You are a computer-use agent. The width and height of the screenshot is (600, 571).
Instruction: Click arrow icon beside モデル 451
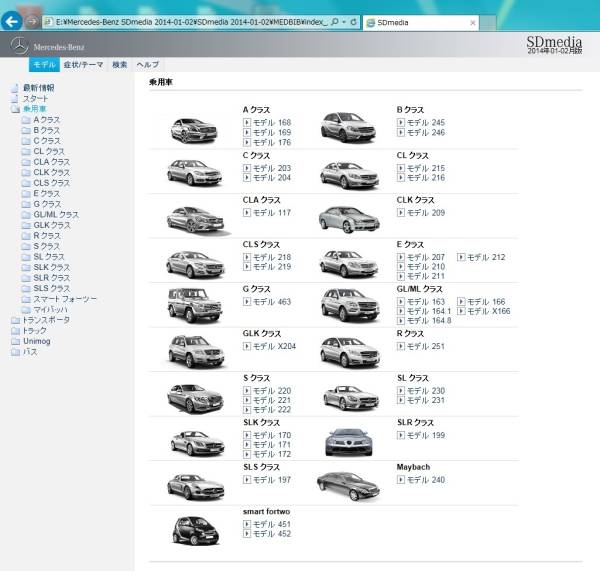(247, 524)
